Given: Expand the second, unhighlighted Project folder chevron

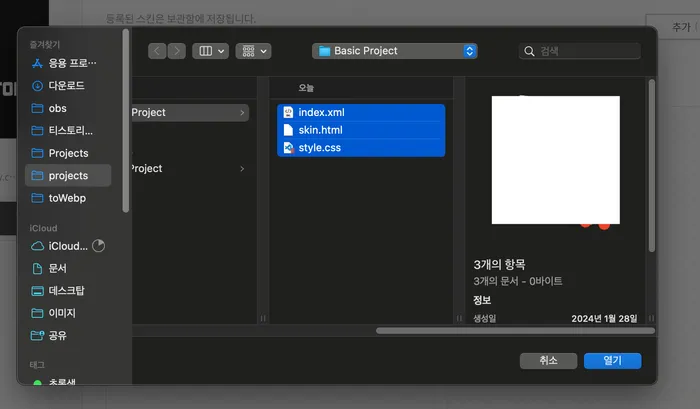Looking at the screenshot, I should tap(242, 169).
